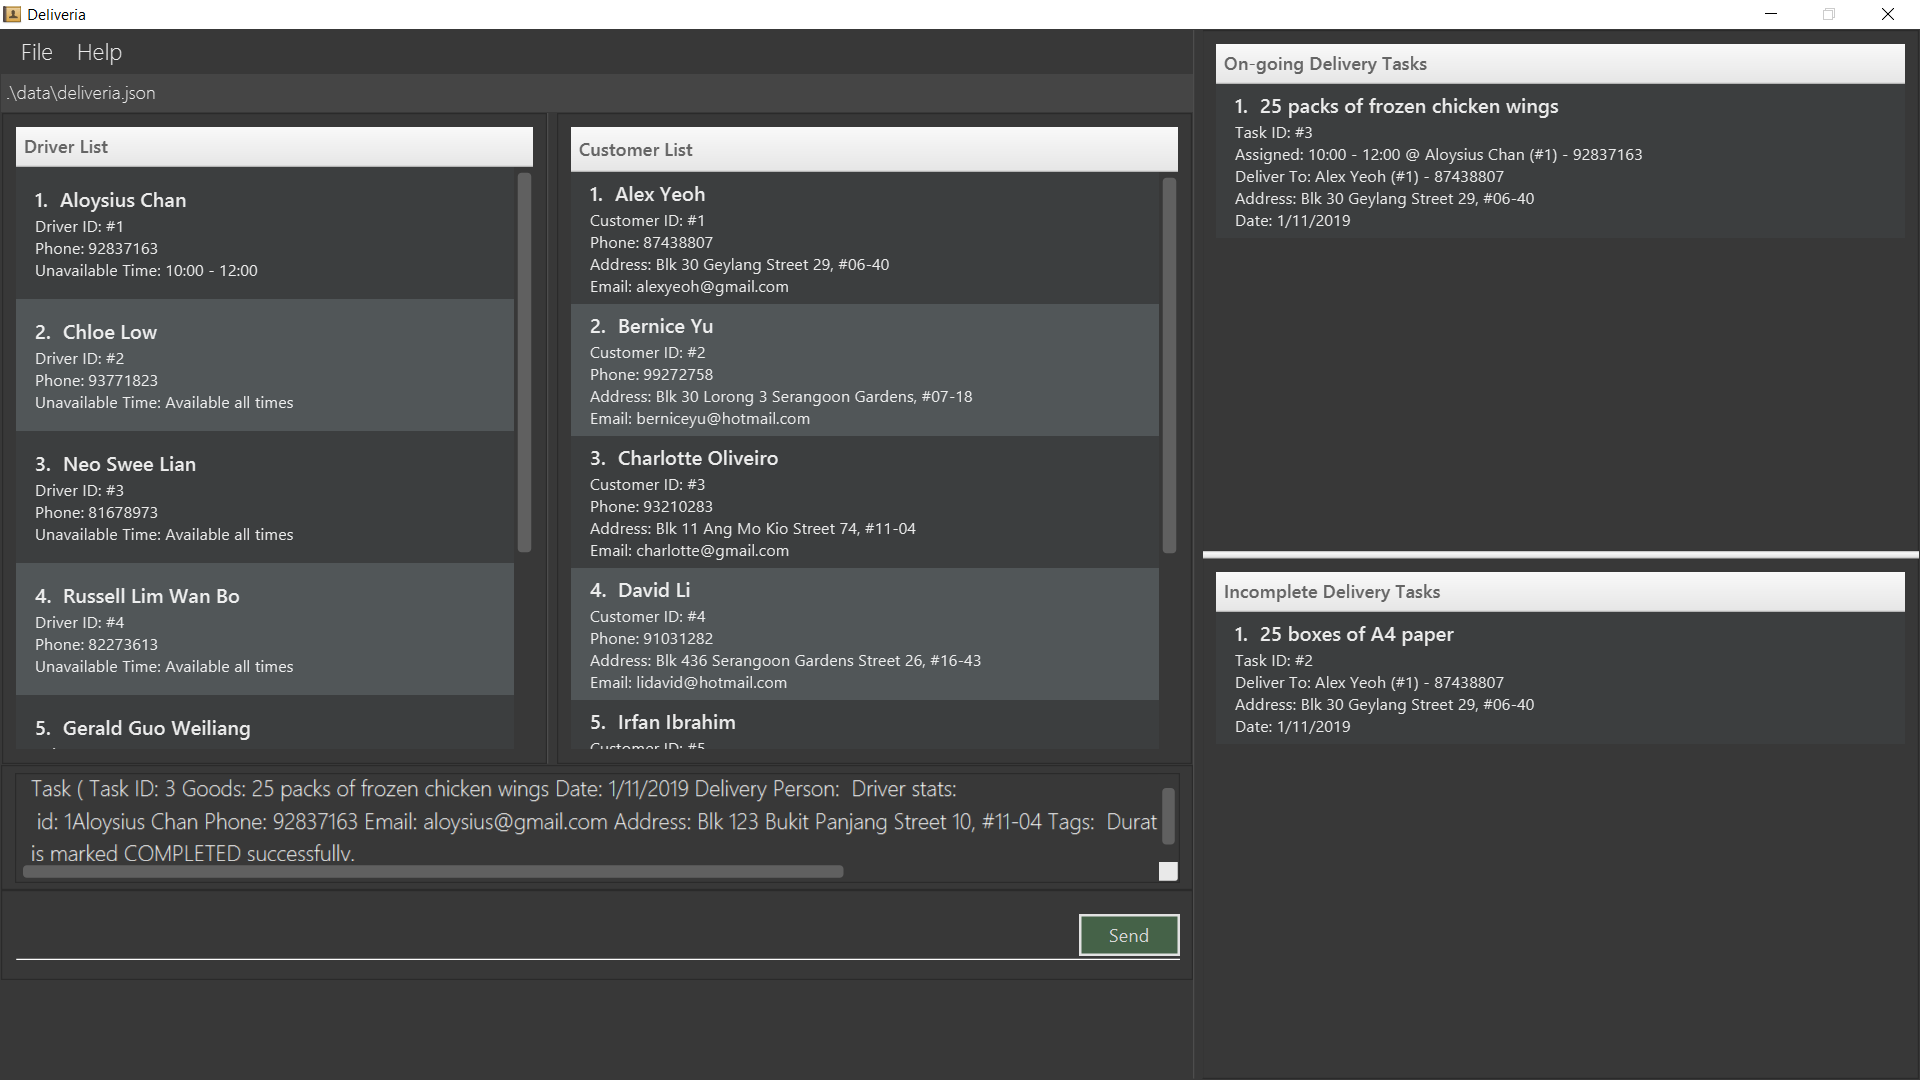This screenshot has width=1920, height=1080.
Task: Select driver Russell Lim Wan Bo
Action: pos(264,630)
